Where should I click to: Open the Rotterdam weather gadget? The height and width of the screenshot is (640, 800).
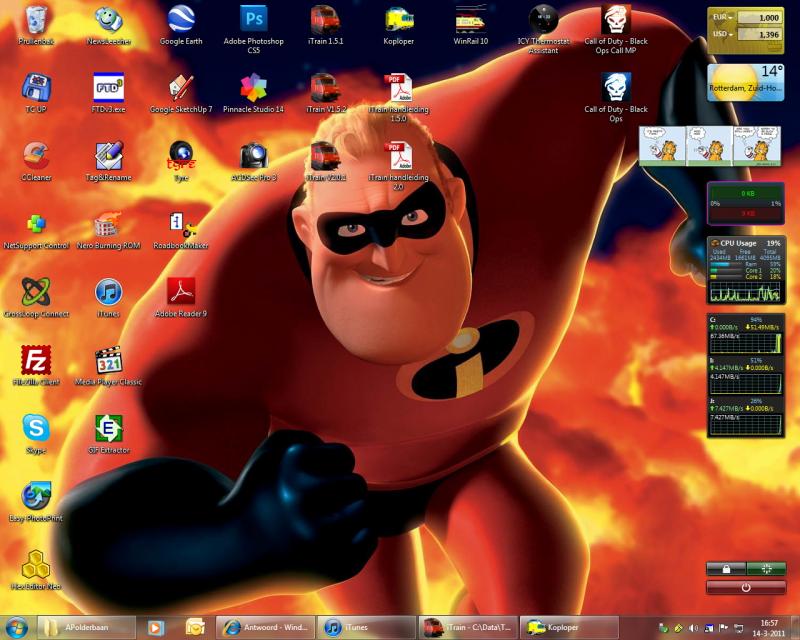tap(745, 82)
